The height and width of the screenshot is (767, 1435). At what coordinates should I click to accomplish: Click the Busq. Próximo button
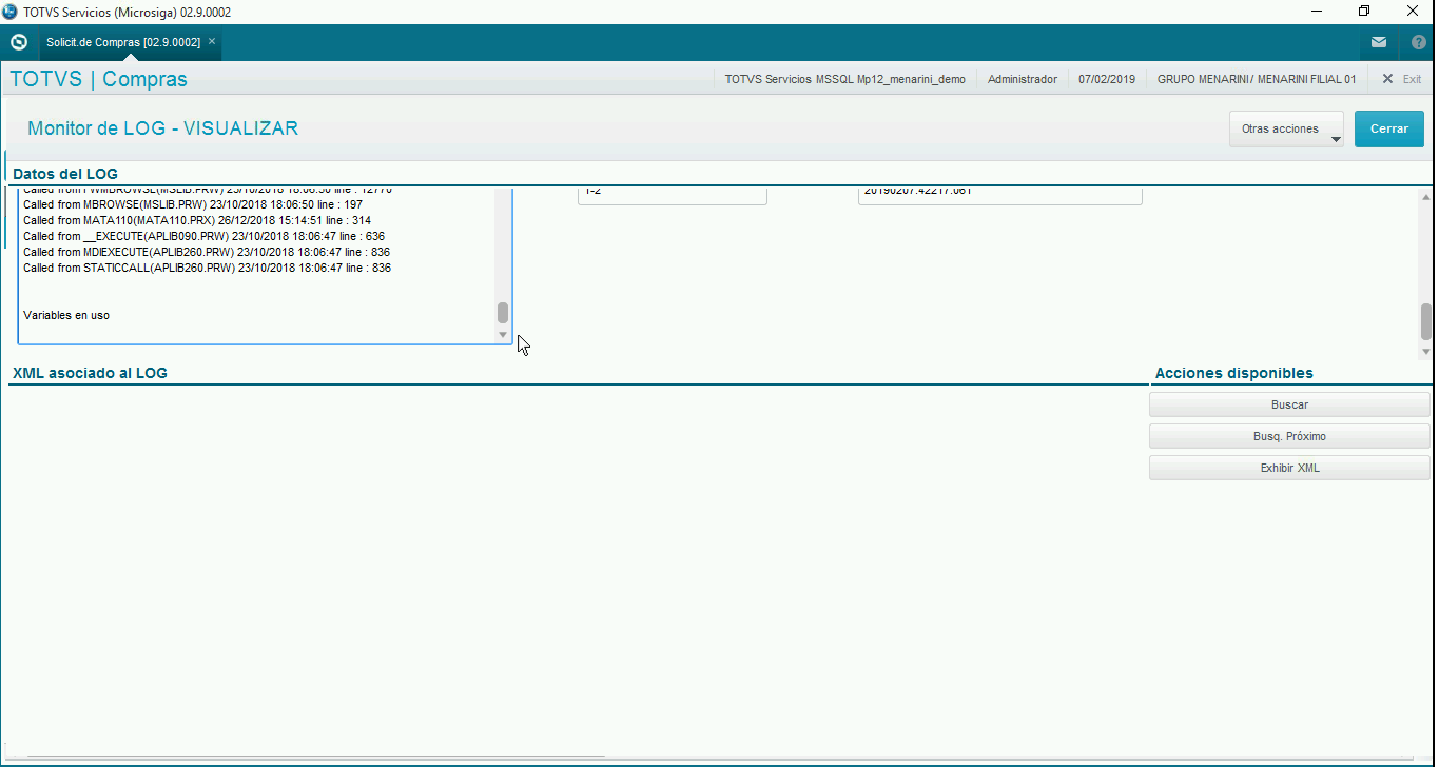coord(1289,437)
